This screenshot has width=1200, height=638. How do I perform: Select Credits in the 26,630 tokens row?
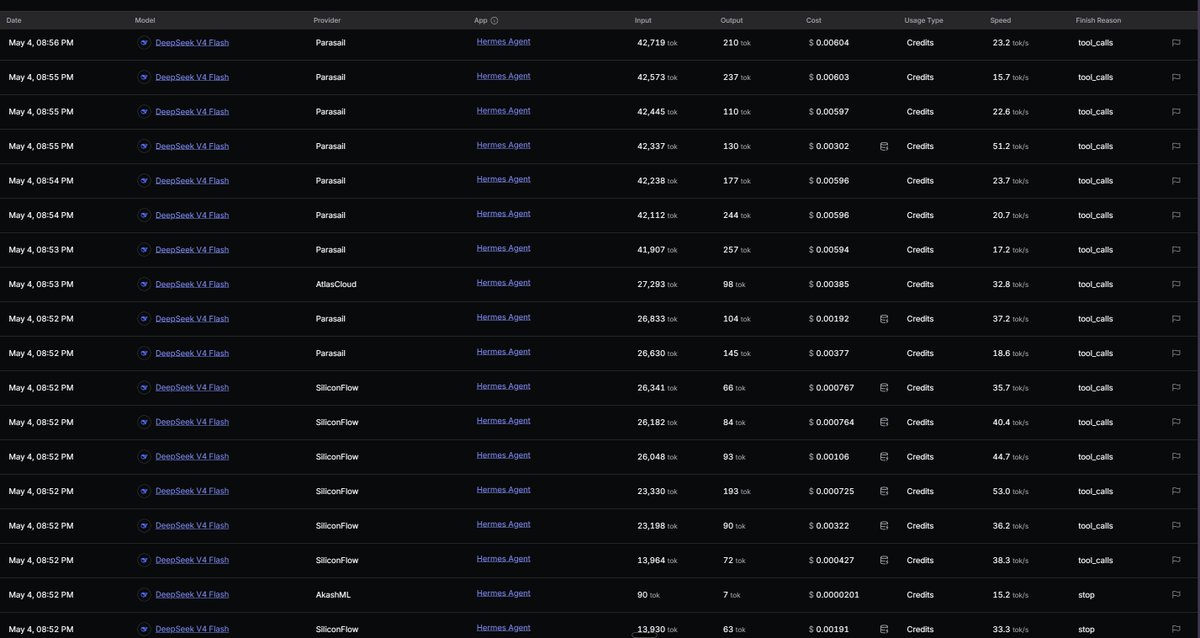click(x=920, y=353)
